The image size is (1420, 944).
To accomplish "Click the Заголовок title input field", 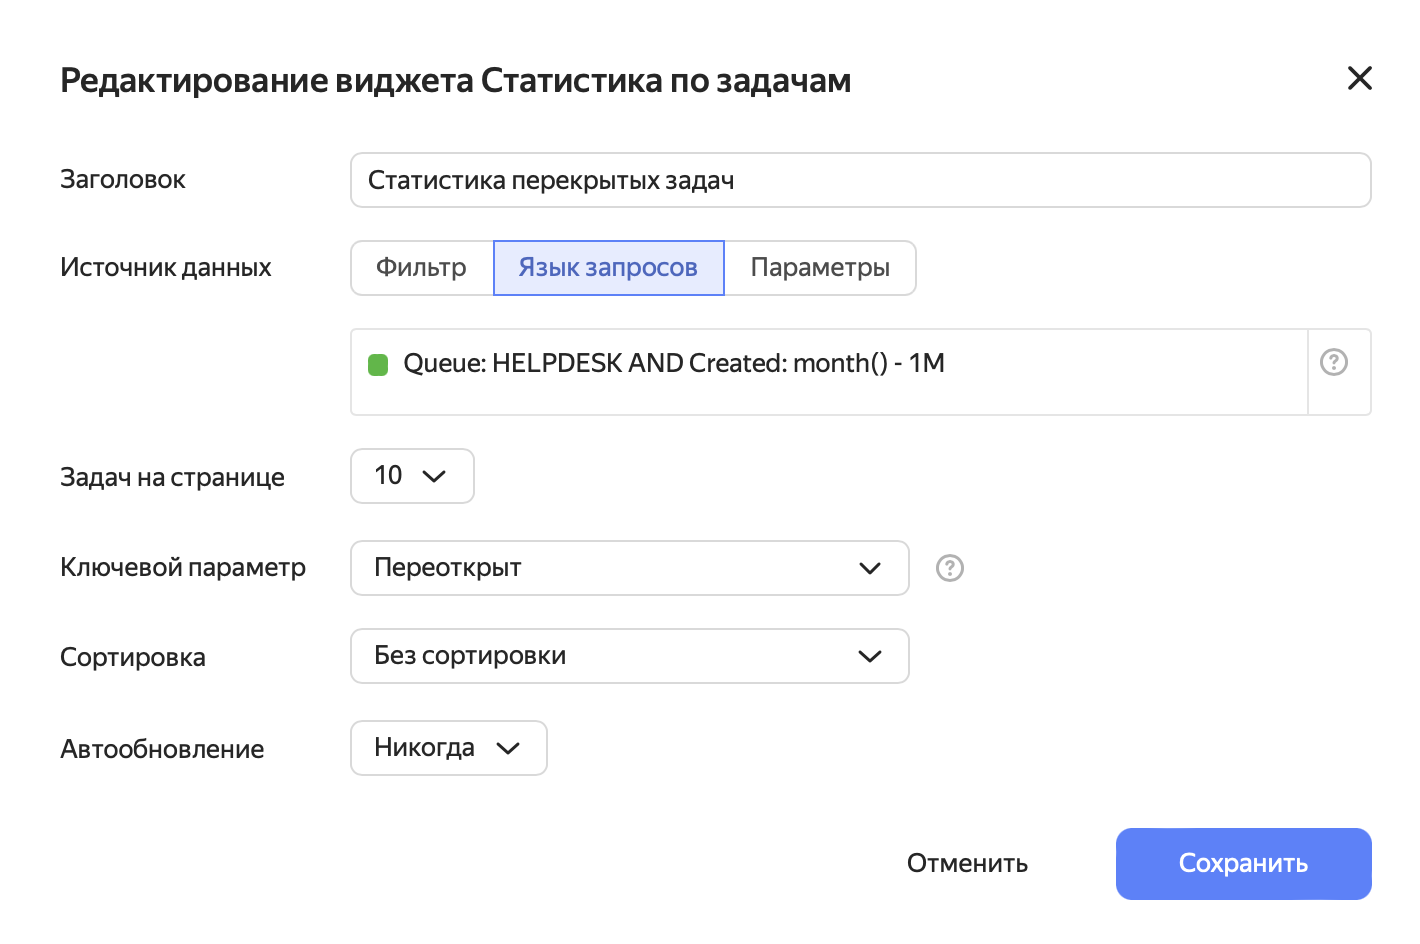I will [860, 180].
